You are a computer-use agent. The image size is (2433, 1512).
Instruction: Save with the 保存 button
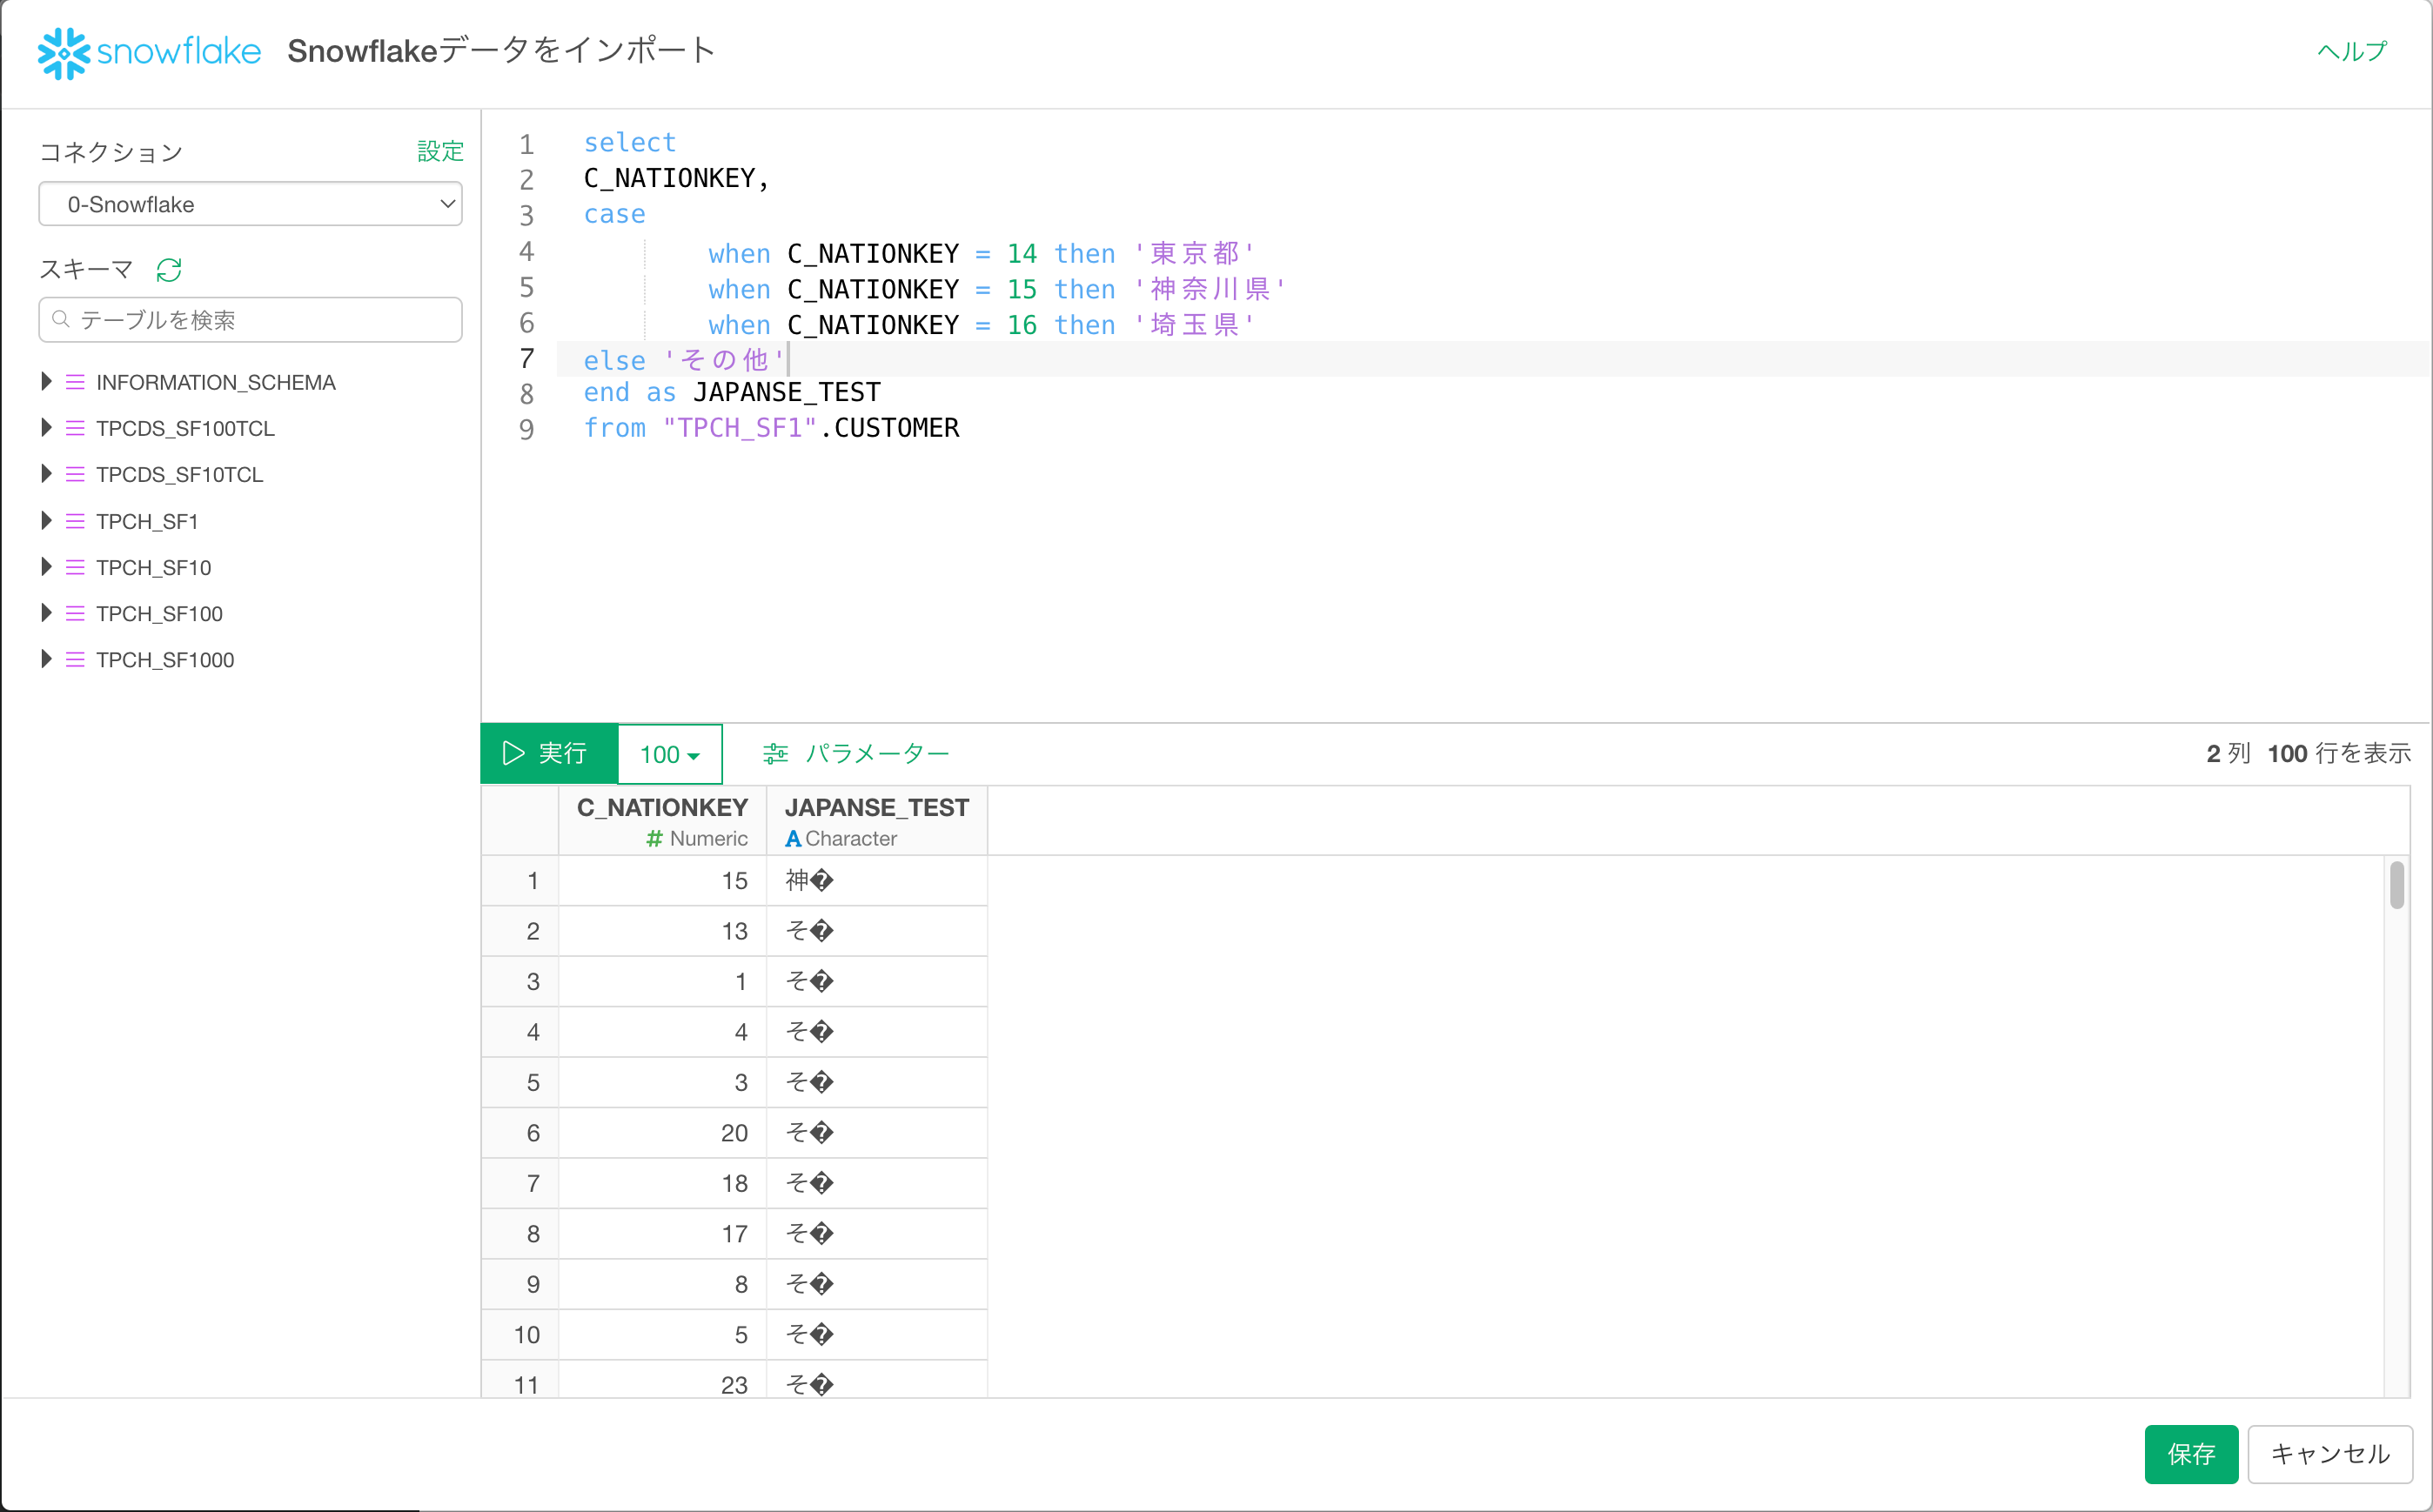tap(2191, 1454)
